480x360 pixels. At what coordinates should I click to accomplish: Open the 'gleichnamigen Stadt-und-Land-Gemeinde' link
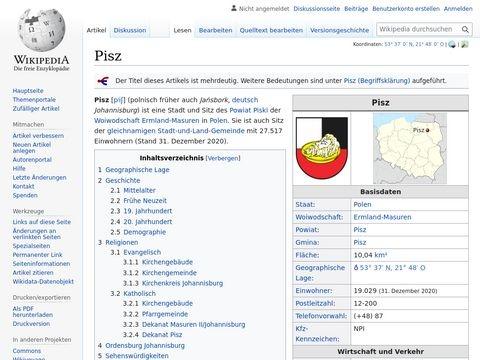click(x=176, y=131)
